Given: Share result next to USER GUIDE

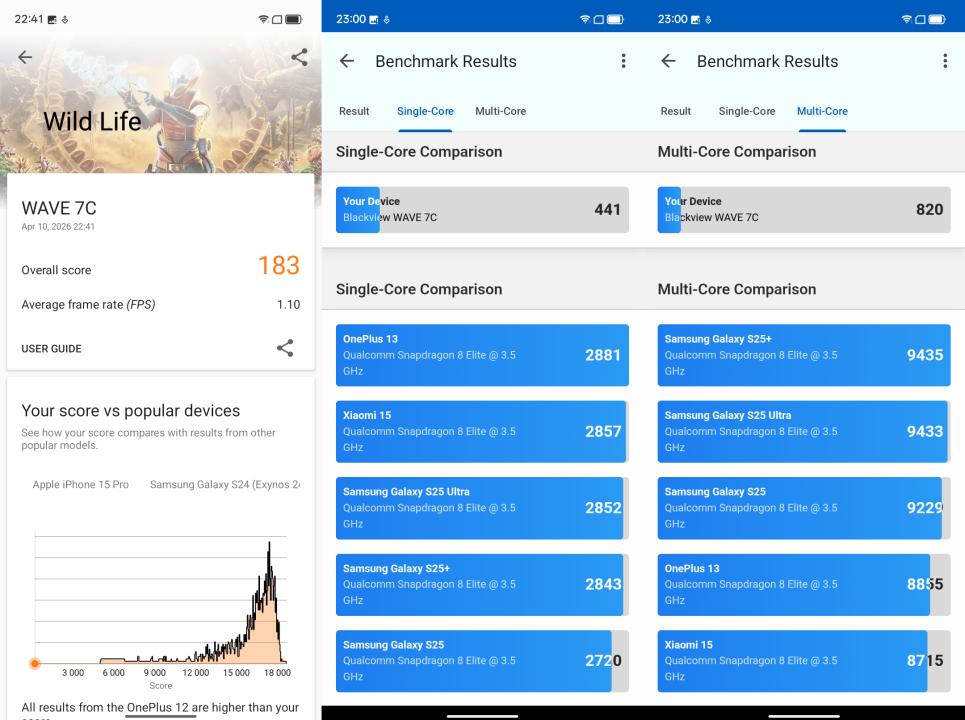Looking at the screenshot, I should pyautogui.click(x=285, y=348).
